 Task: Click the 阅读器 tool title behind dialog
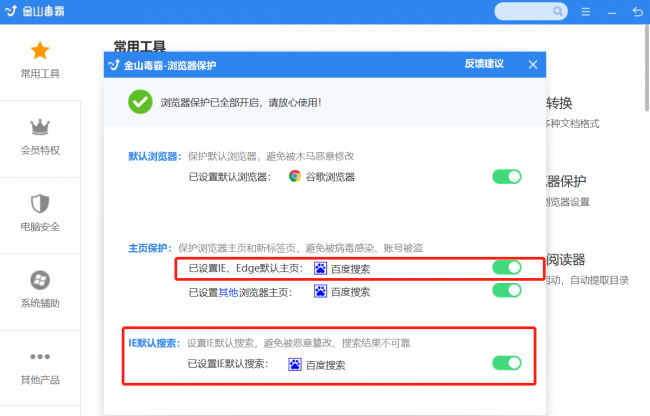pyautogui.click(x=565, y=260)
